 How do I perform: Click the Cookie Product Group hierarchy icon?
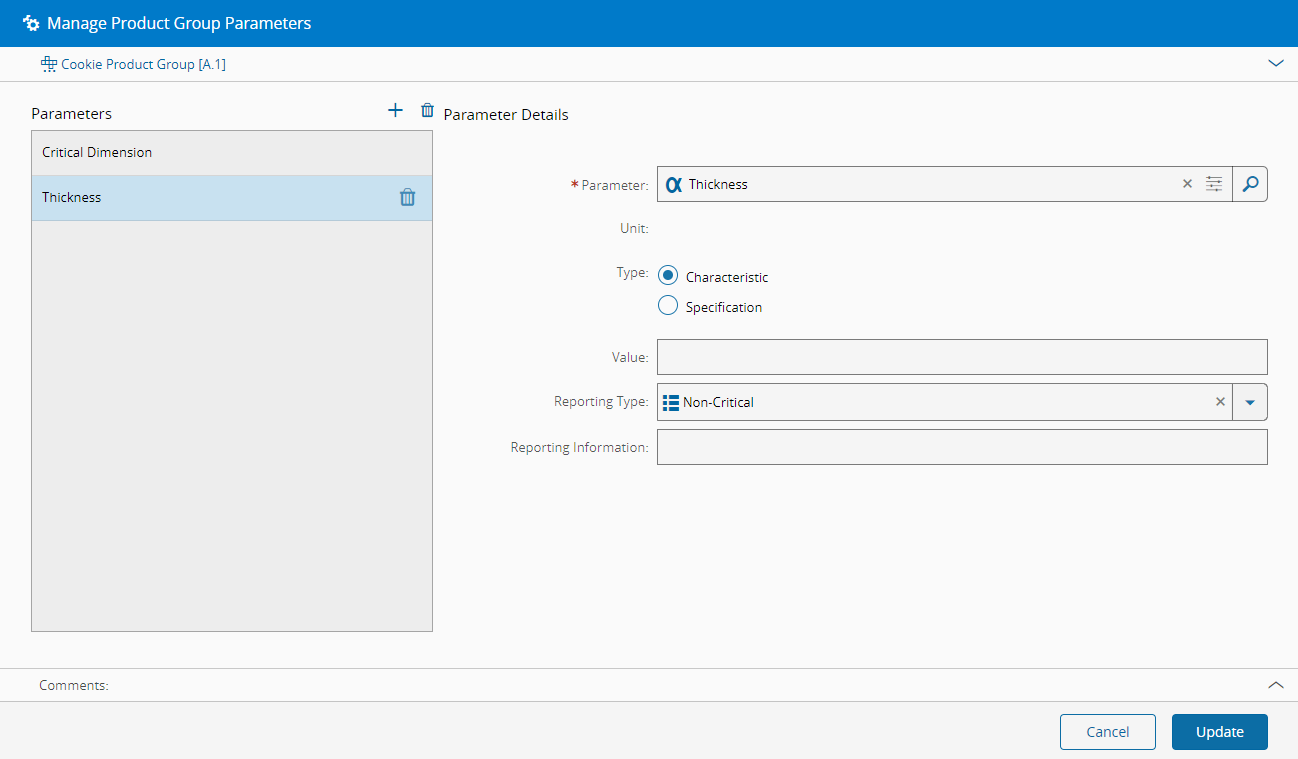point(48,64)
